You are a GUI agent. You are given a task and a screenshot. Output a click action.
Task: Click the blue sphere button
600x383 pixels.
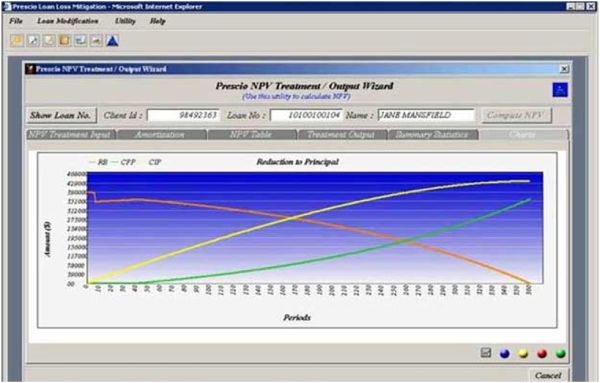pyautogui.click(x=505, y=354)
